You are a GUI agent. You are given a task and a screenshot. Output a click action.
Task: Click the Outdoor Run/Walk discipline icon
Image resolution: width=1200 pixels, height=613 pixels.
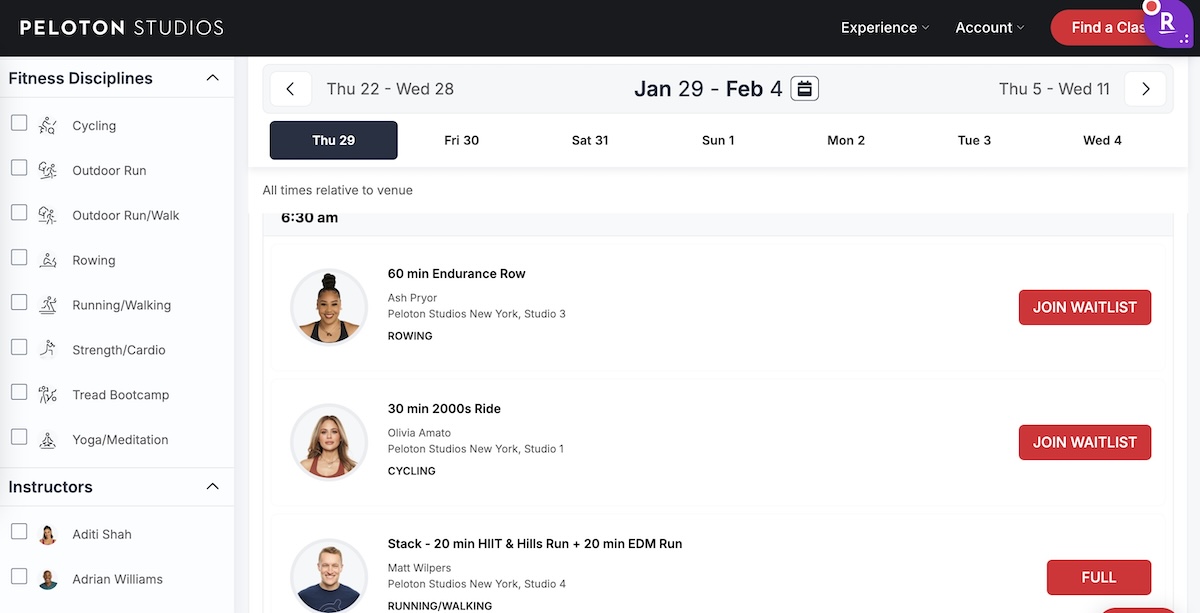pyautogui.click(x=47, y=215)
